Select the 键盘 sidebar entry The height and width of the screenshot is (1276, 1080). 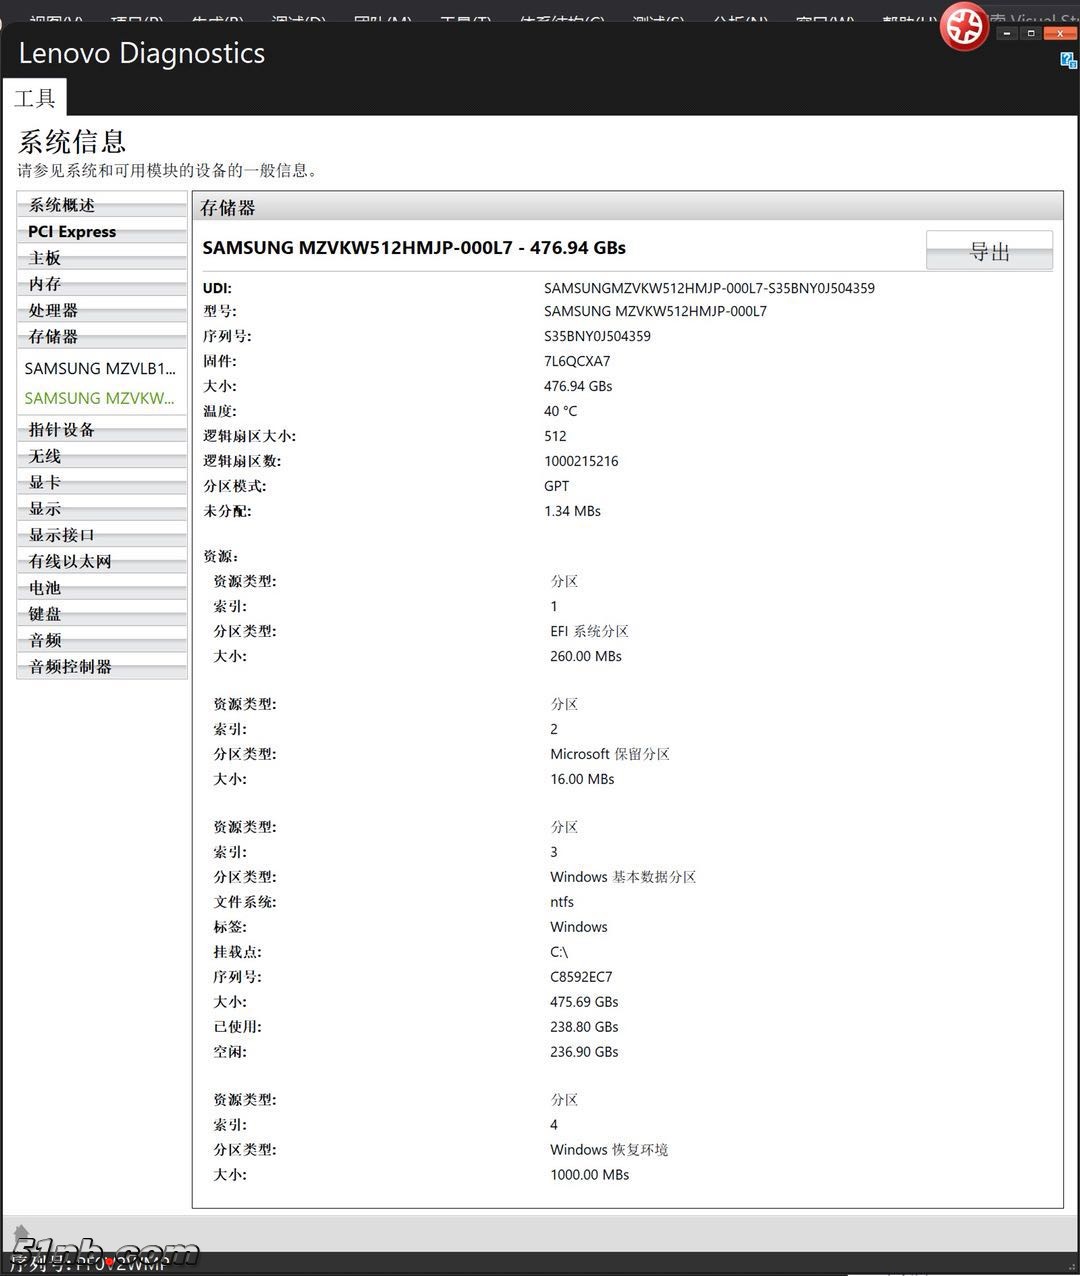(x=101, y=614)
